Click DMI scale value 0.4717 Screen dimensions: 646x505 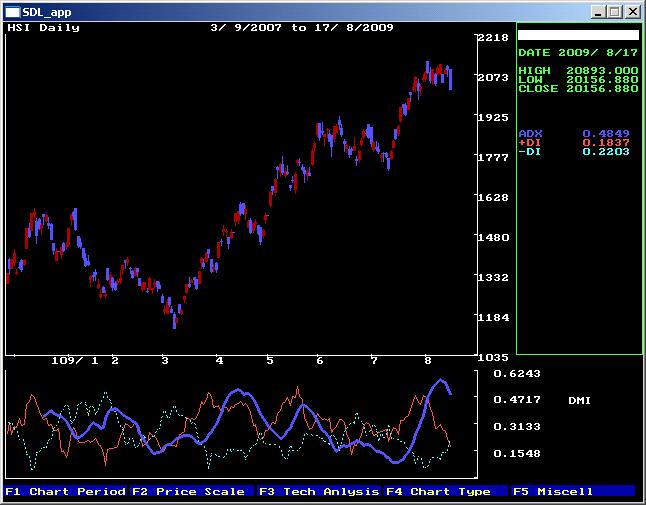tap(517, 400)
